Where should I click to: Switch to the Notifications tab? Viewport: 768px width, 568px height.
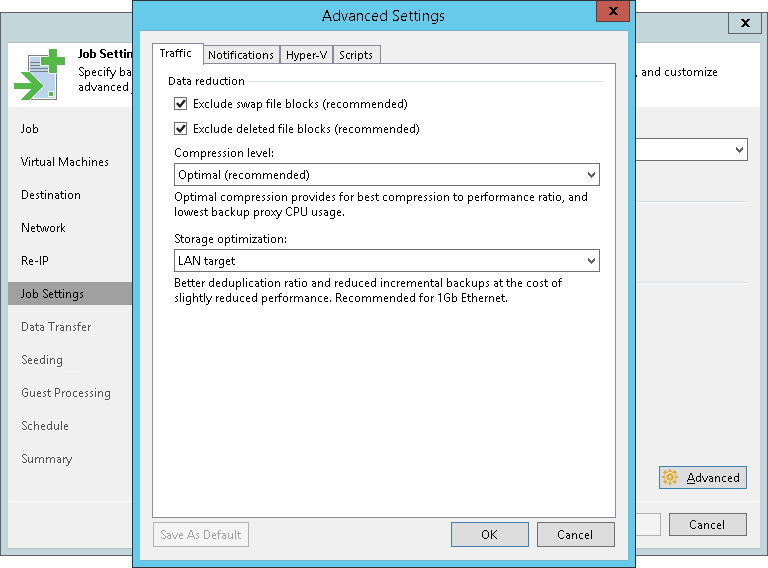240,55
